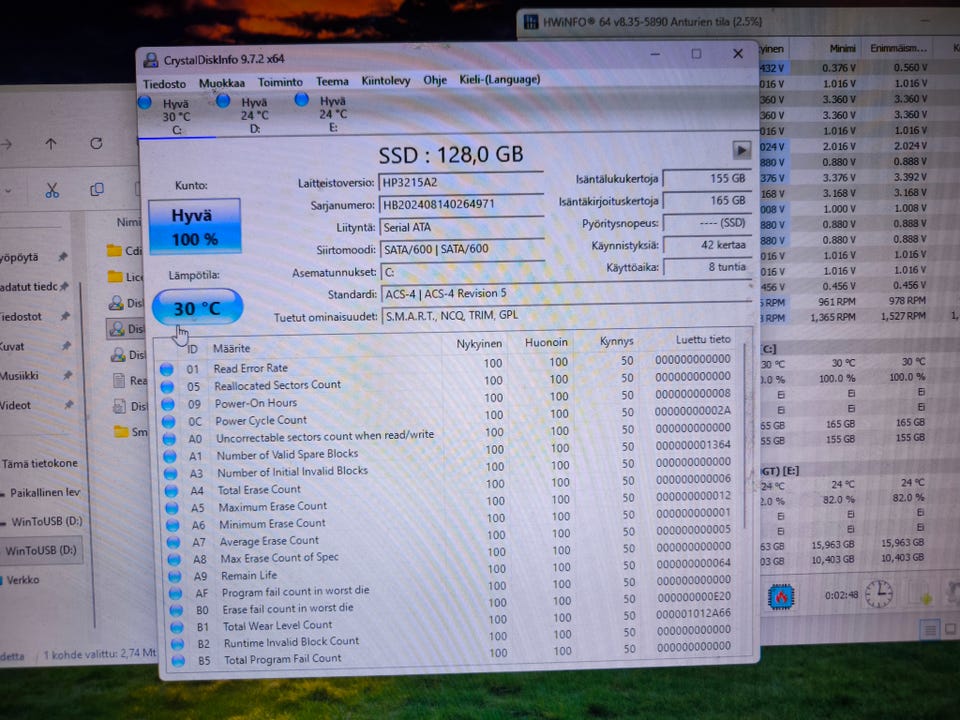Select the C: drive tab at 30 °C
Viewport: 960px width, 720px height.
pyautogui.click(x=176, y=116)
